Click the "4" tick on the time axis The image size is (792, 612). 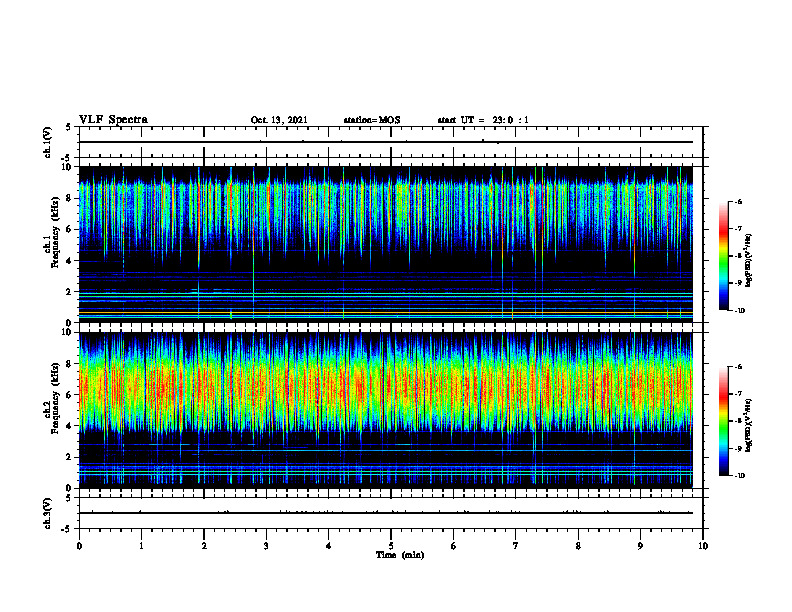[329, 546]
